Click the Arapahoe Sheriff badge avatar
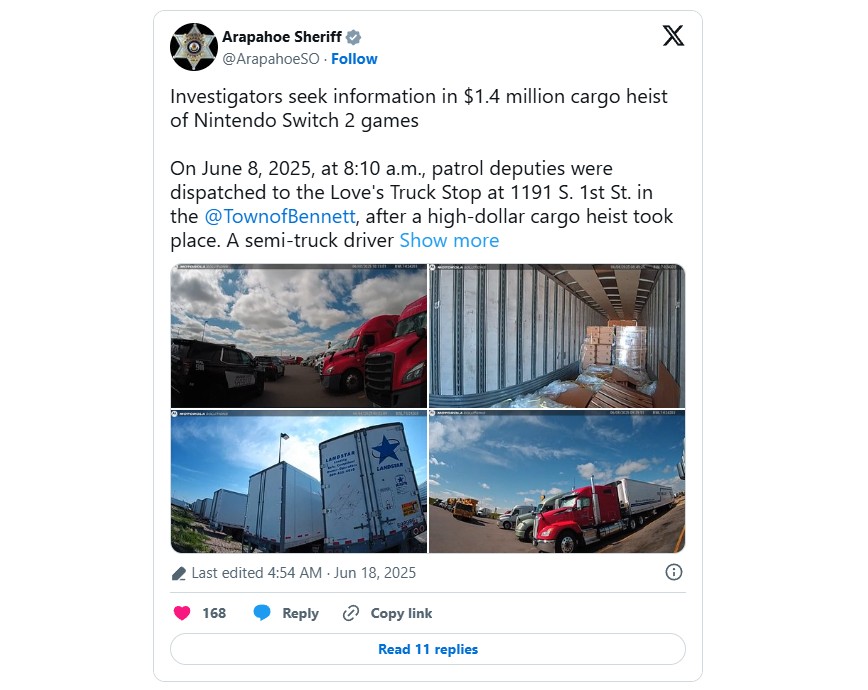This screenshot has width=868, height=690. [x=194, y=47]
